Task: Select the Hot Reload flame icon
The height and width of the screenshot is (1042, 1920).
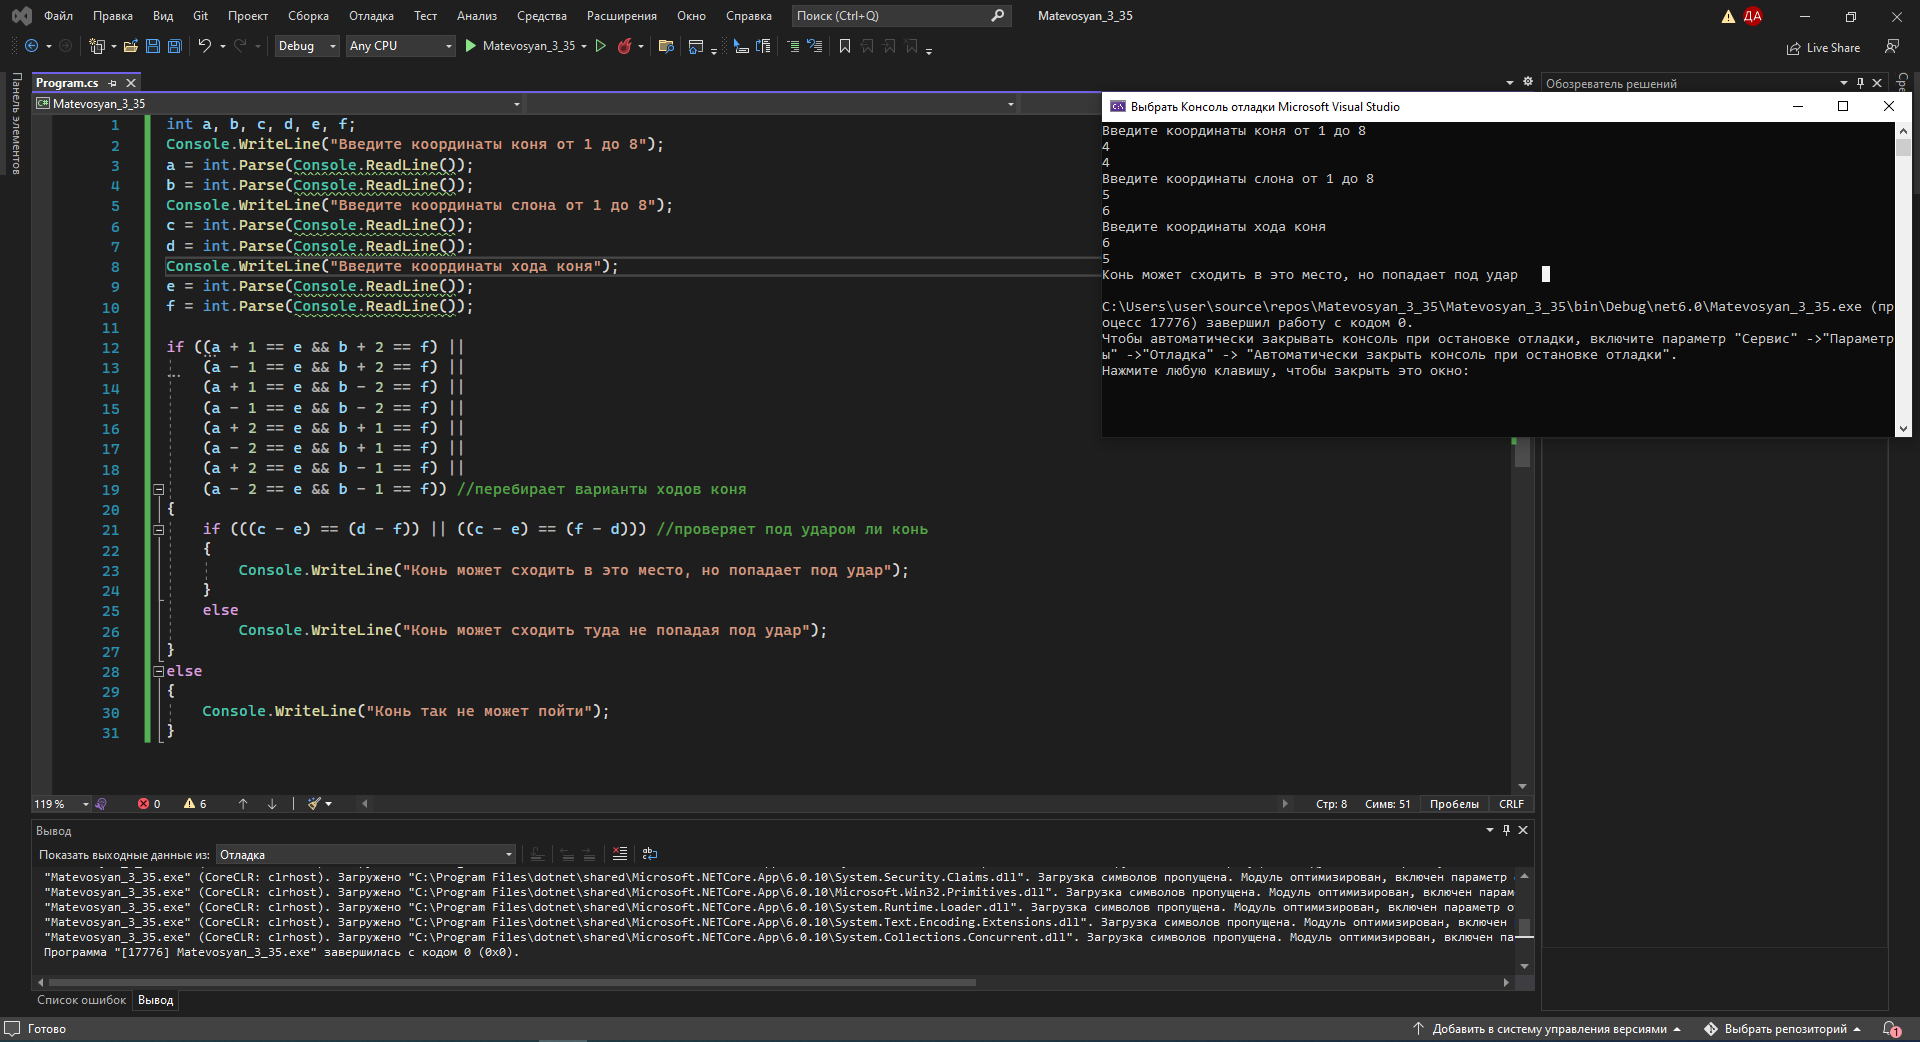Action: click(x=625, y=46)
